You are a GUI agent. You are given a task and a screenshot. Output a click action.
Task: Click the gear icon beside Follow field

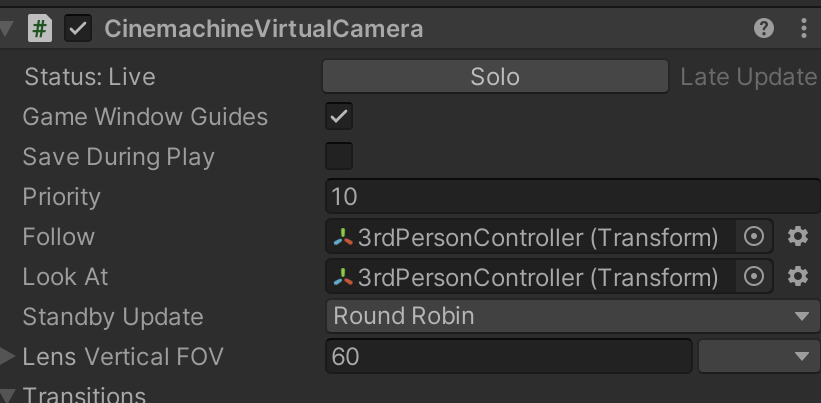click(797, 236)
